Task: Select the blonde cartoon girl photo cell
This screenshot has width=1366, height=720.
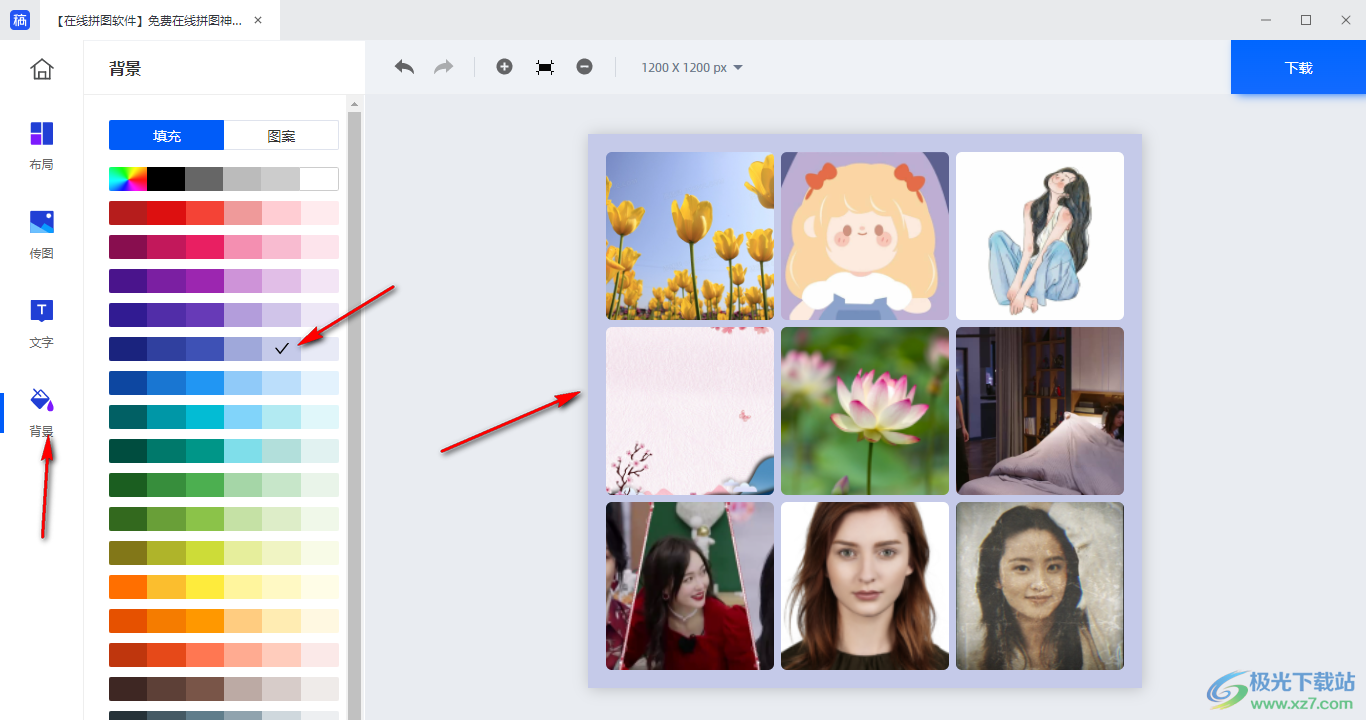Action: [x=865, y=236]
